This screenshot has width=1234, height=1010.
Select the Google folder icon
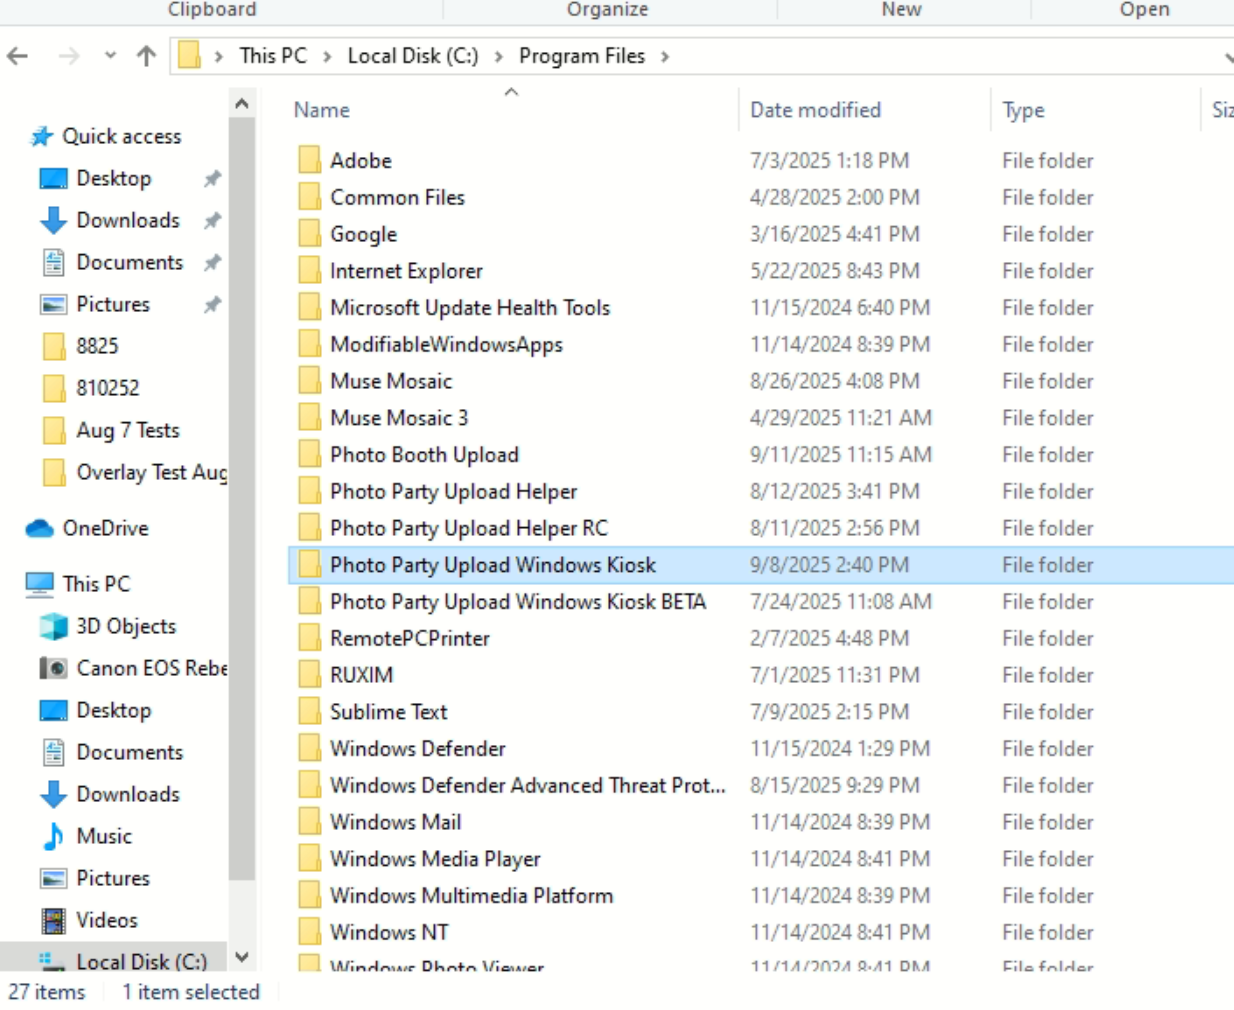310,234
